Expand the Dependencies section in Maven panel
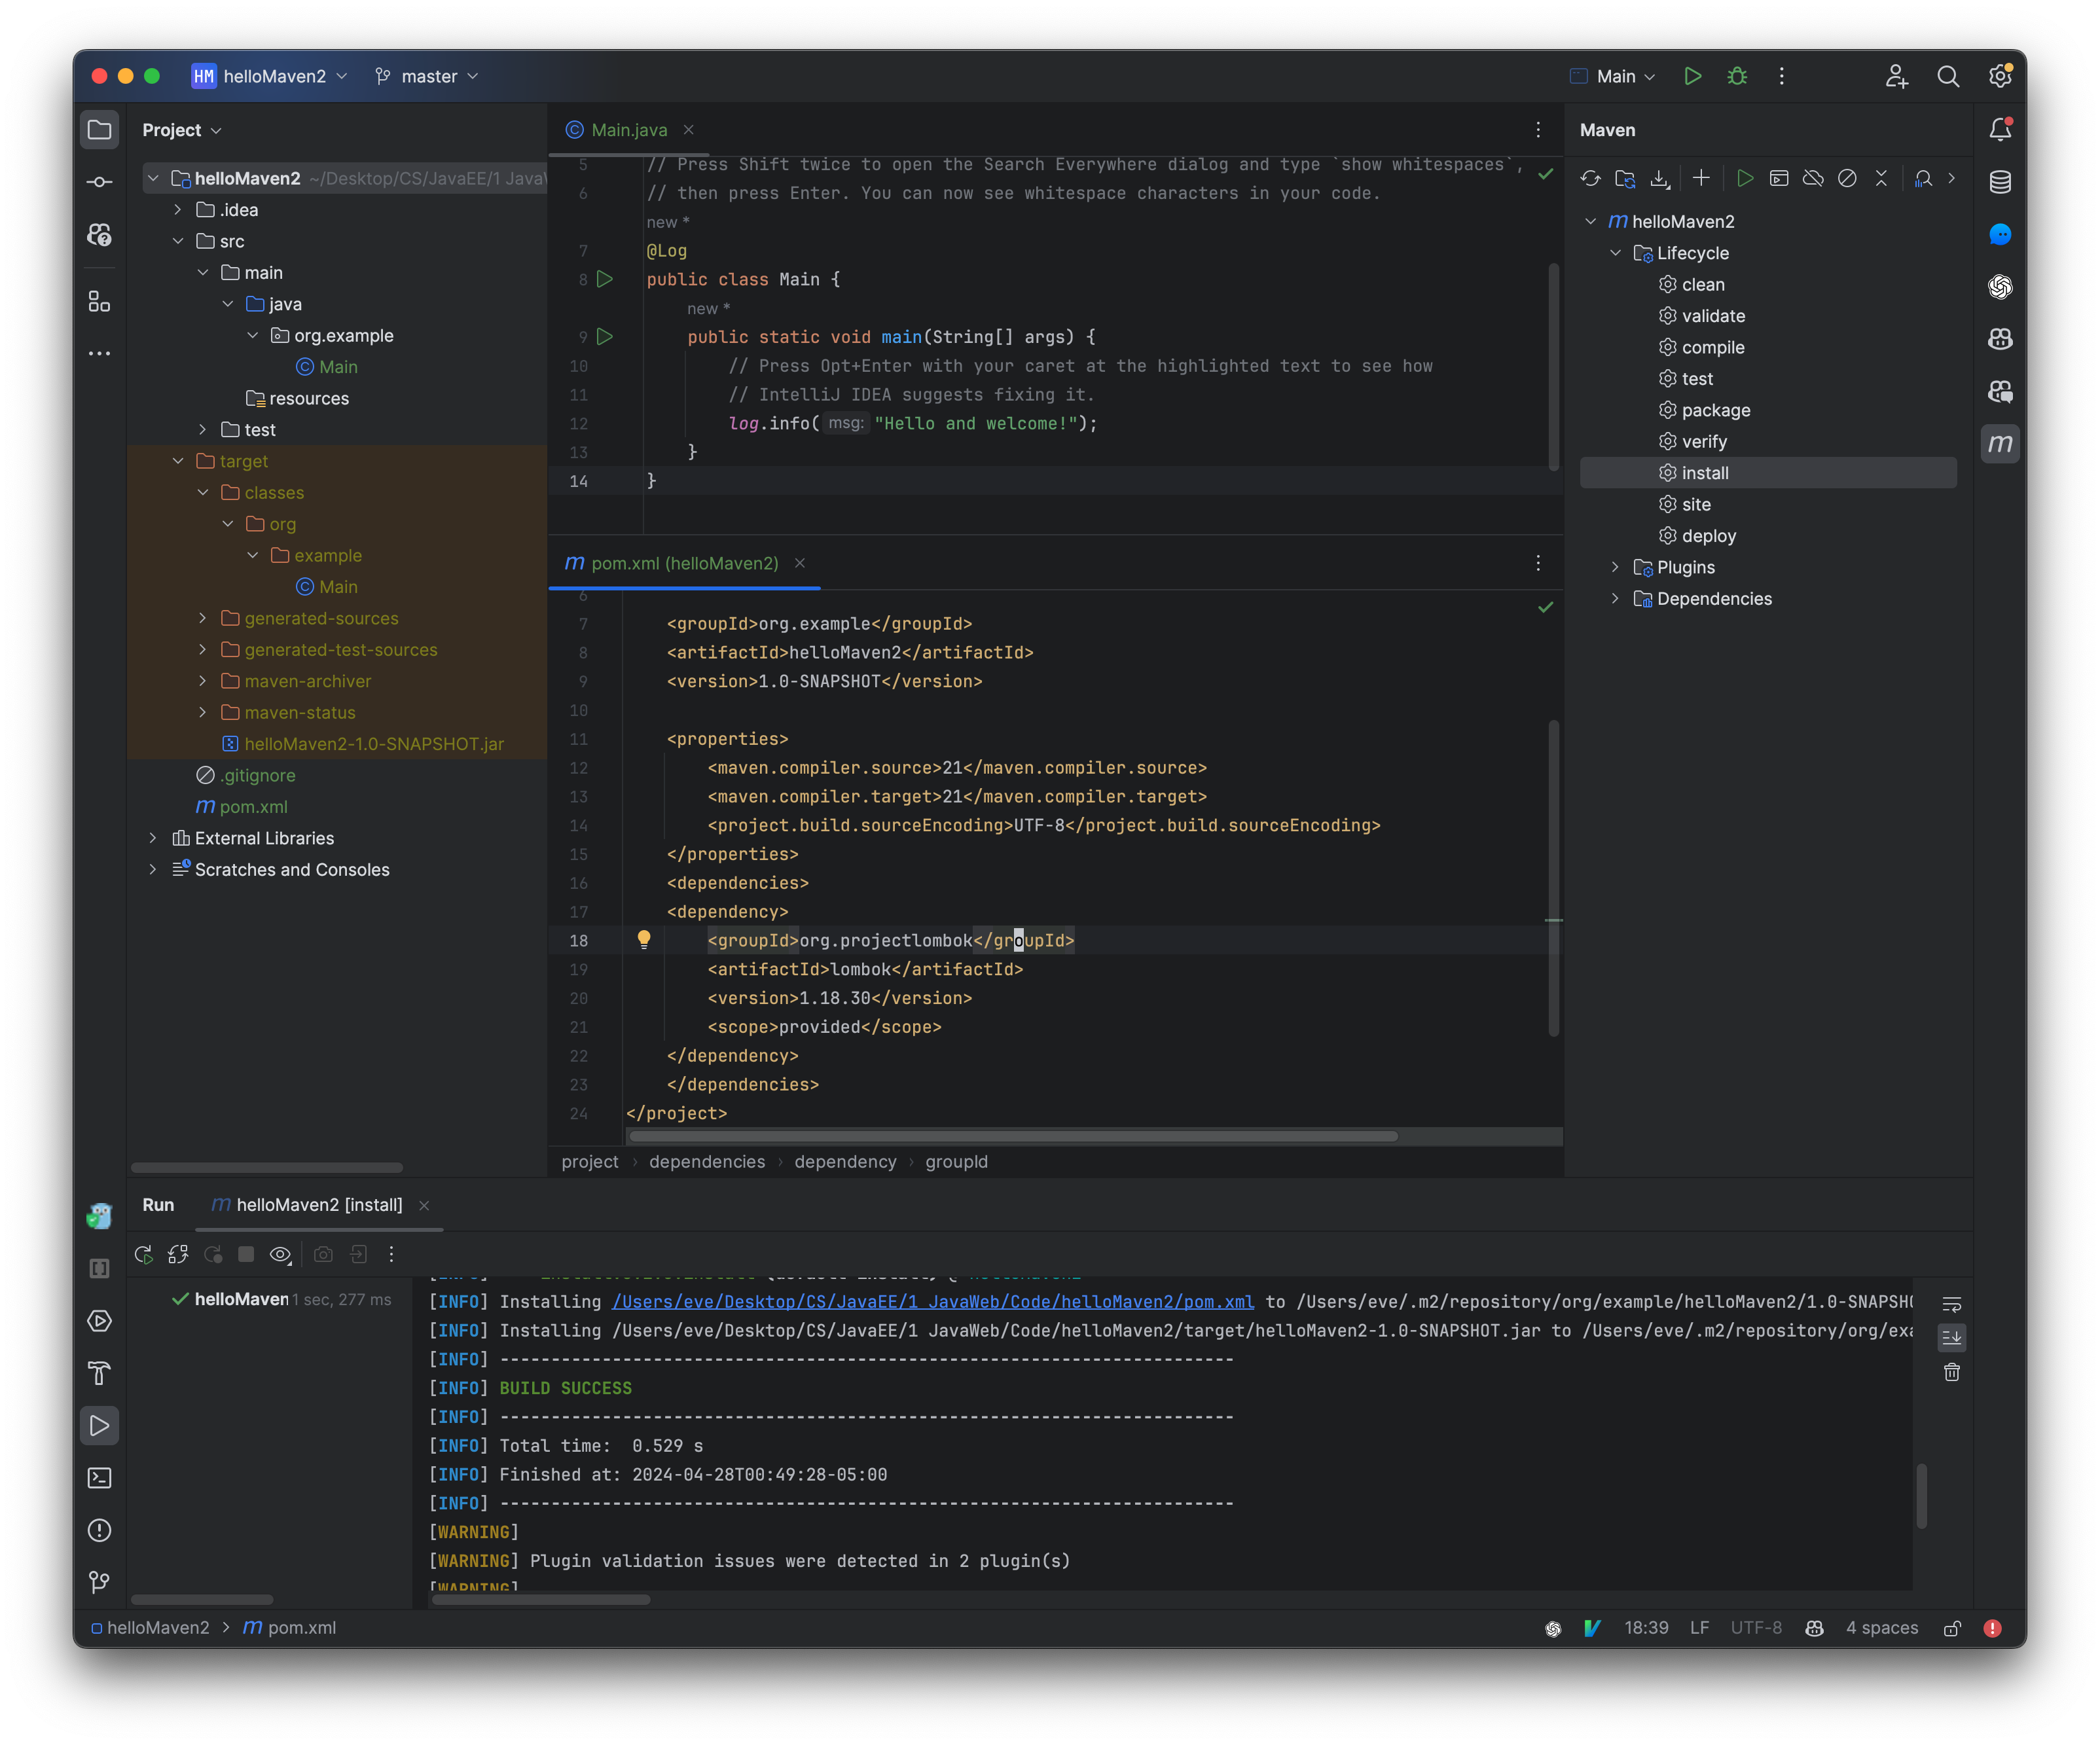 point(1614,598)
